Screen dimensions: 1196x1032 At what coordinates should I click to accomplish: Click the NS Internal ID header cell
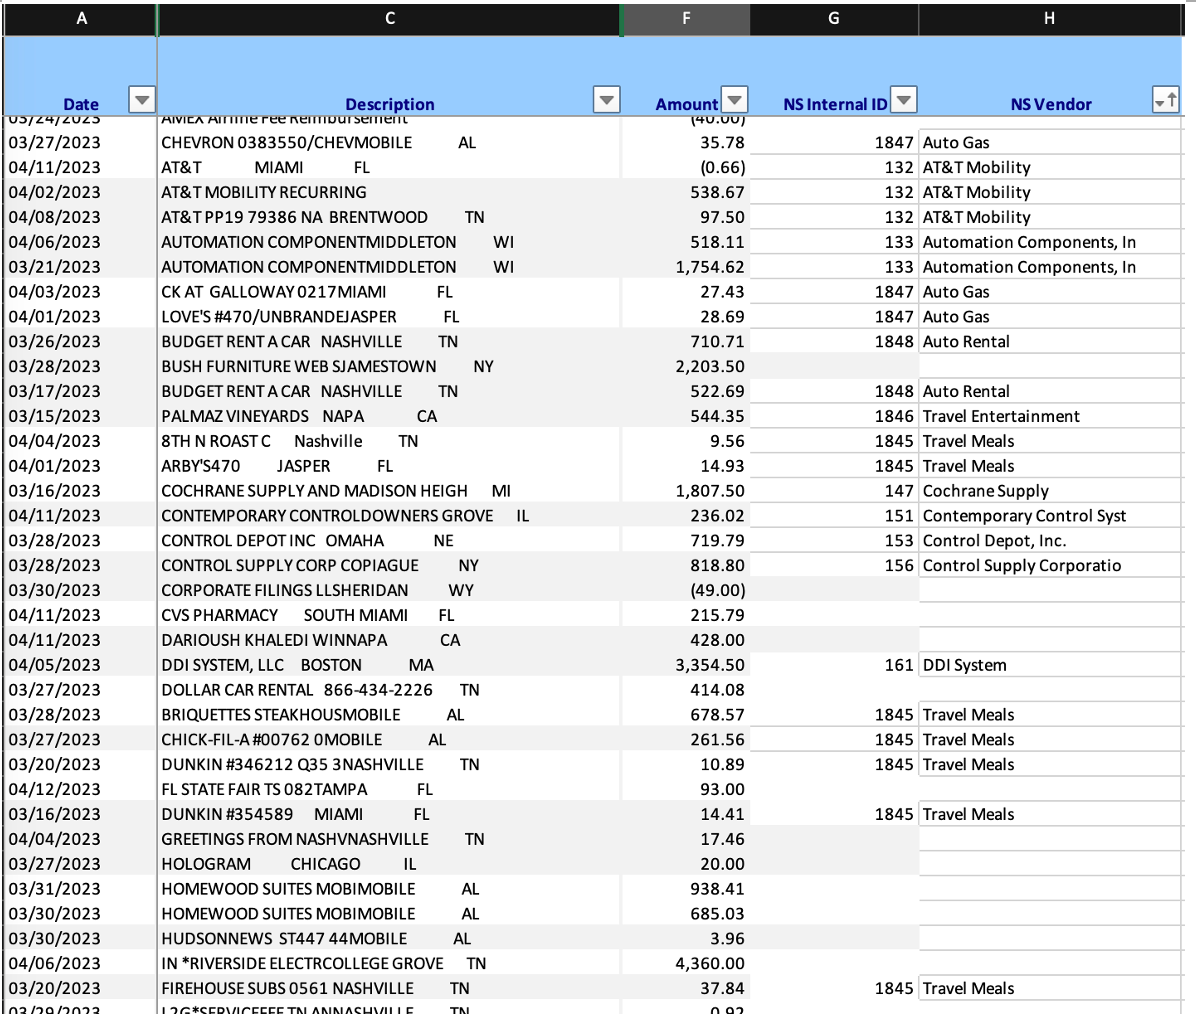tap(834, 76)
